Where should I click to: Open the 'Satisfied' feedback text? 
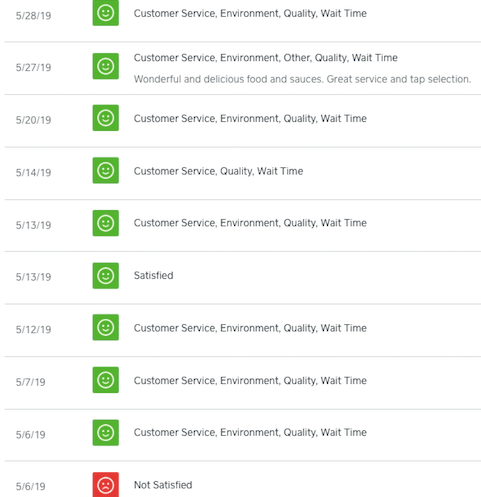(153, 275)
